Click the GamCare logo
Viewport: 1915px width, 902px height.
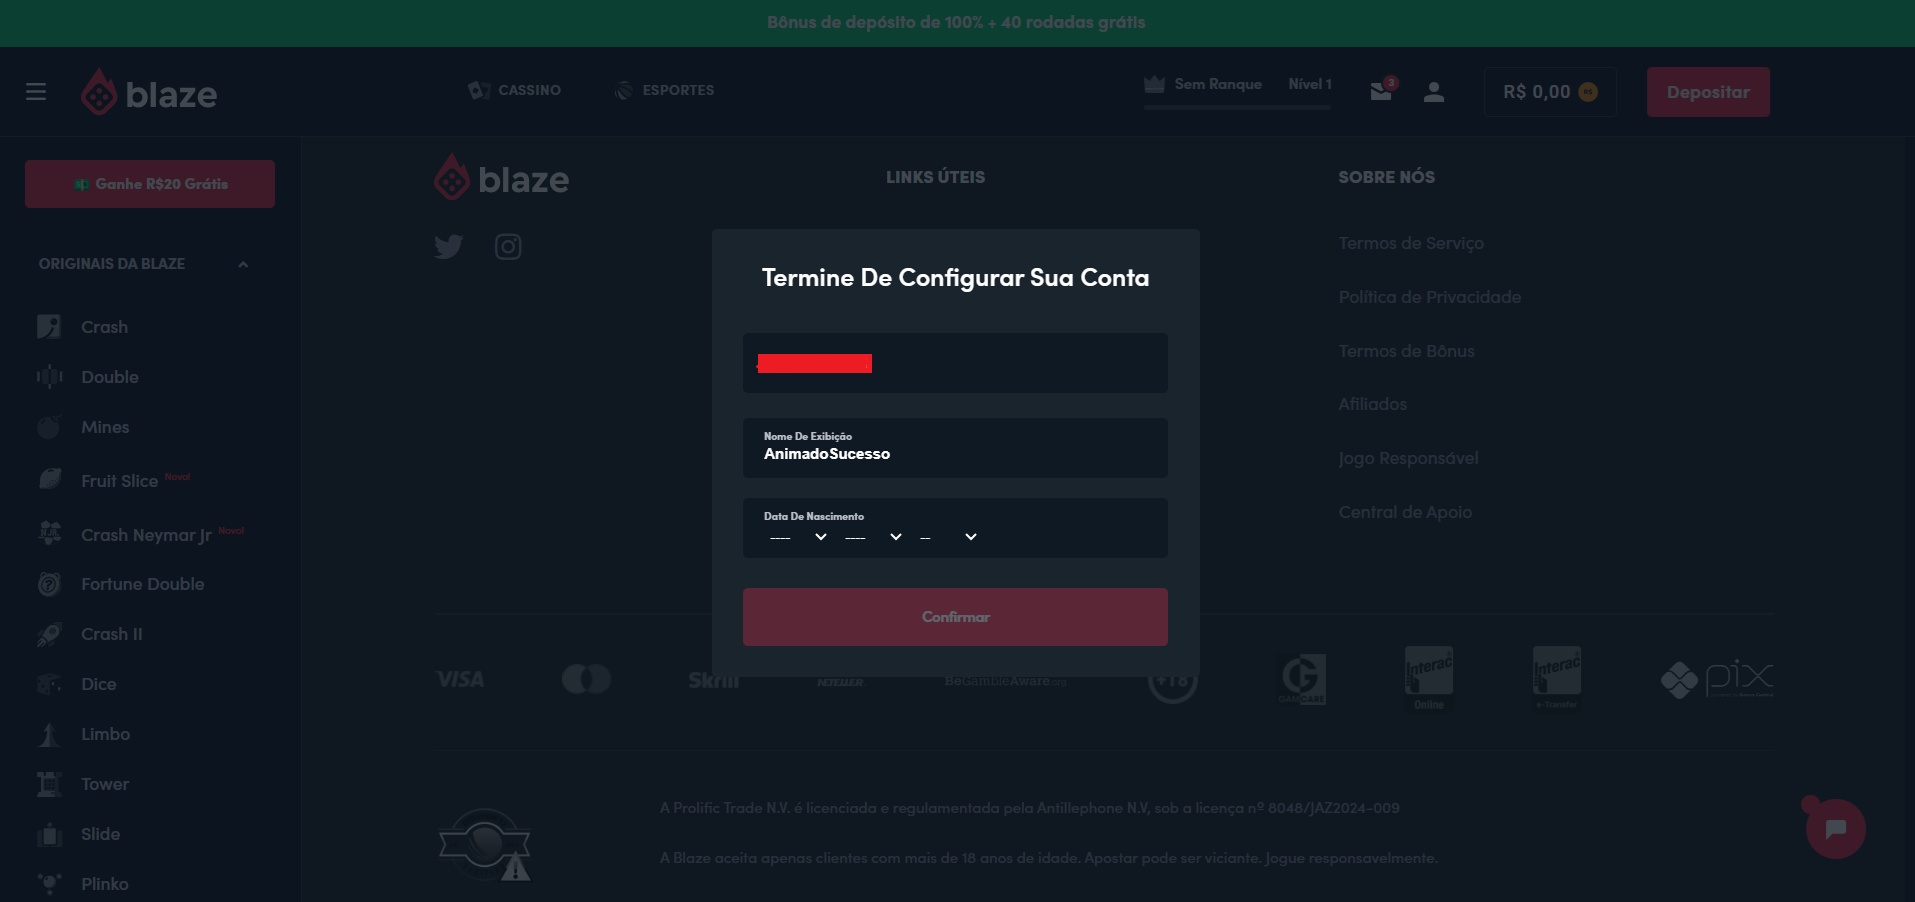tap(1303, 680)
